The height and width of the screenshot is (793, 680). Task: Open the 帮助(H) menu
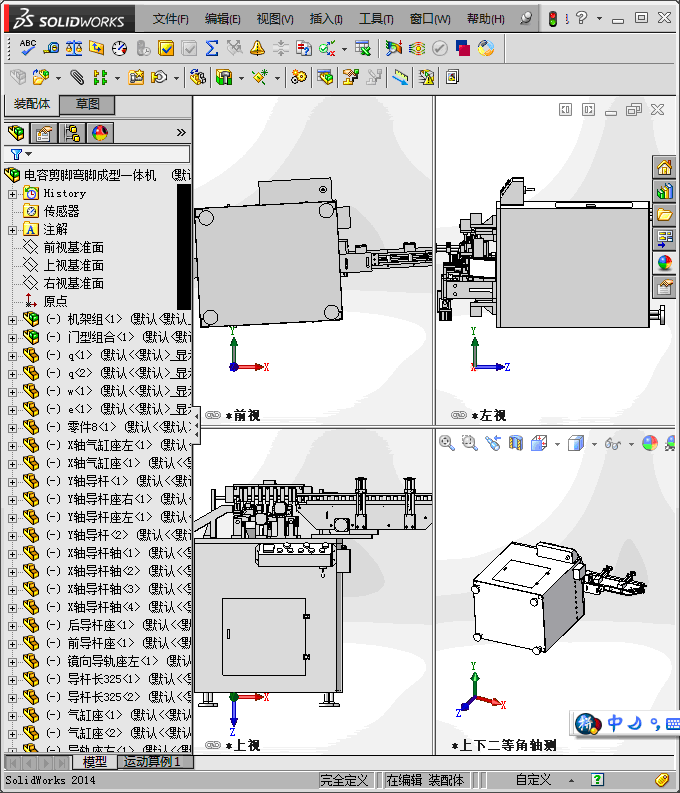(485, 19)
